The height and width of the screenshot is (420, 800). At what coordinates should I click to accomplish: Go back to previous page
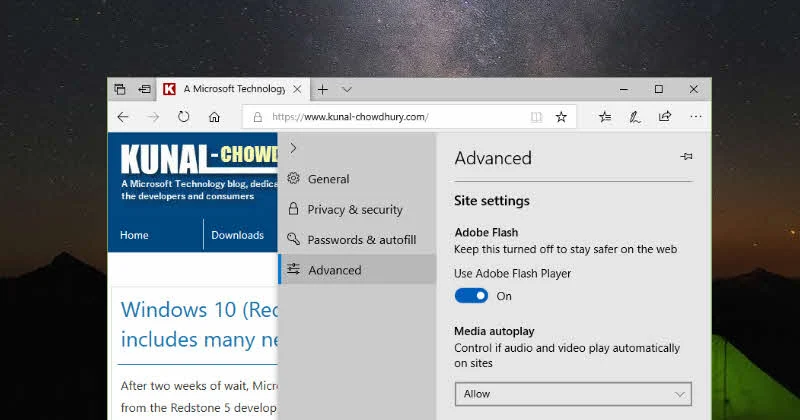pyautogui.click(x=123, y=117)
